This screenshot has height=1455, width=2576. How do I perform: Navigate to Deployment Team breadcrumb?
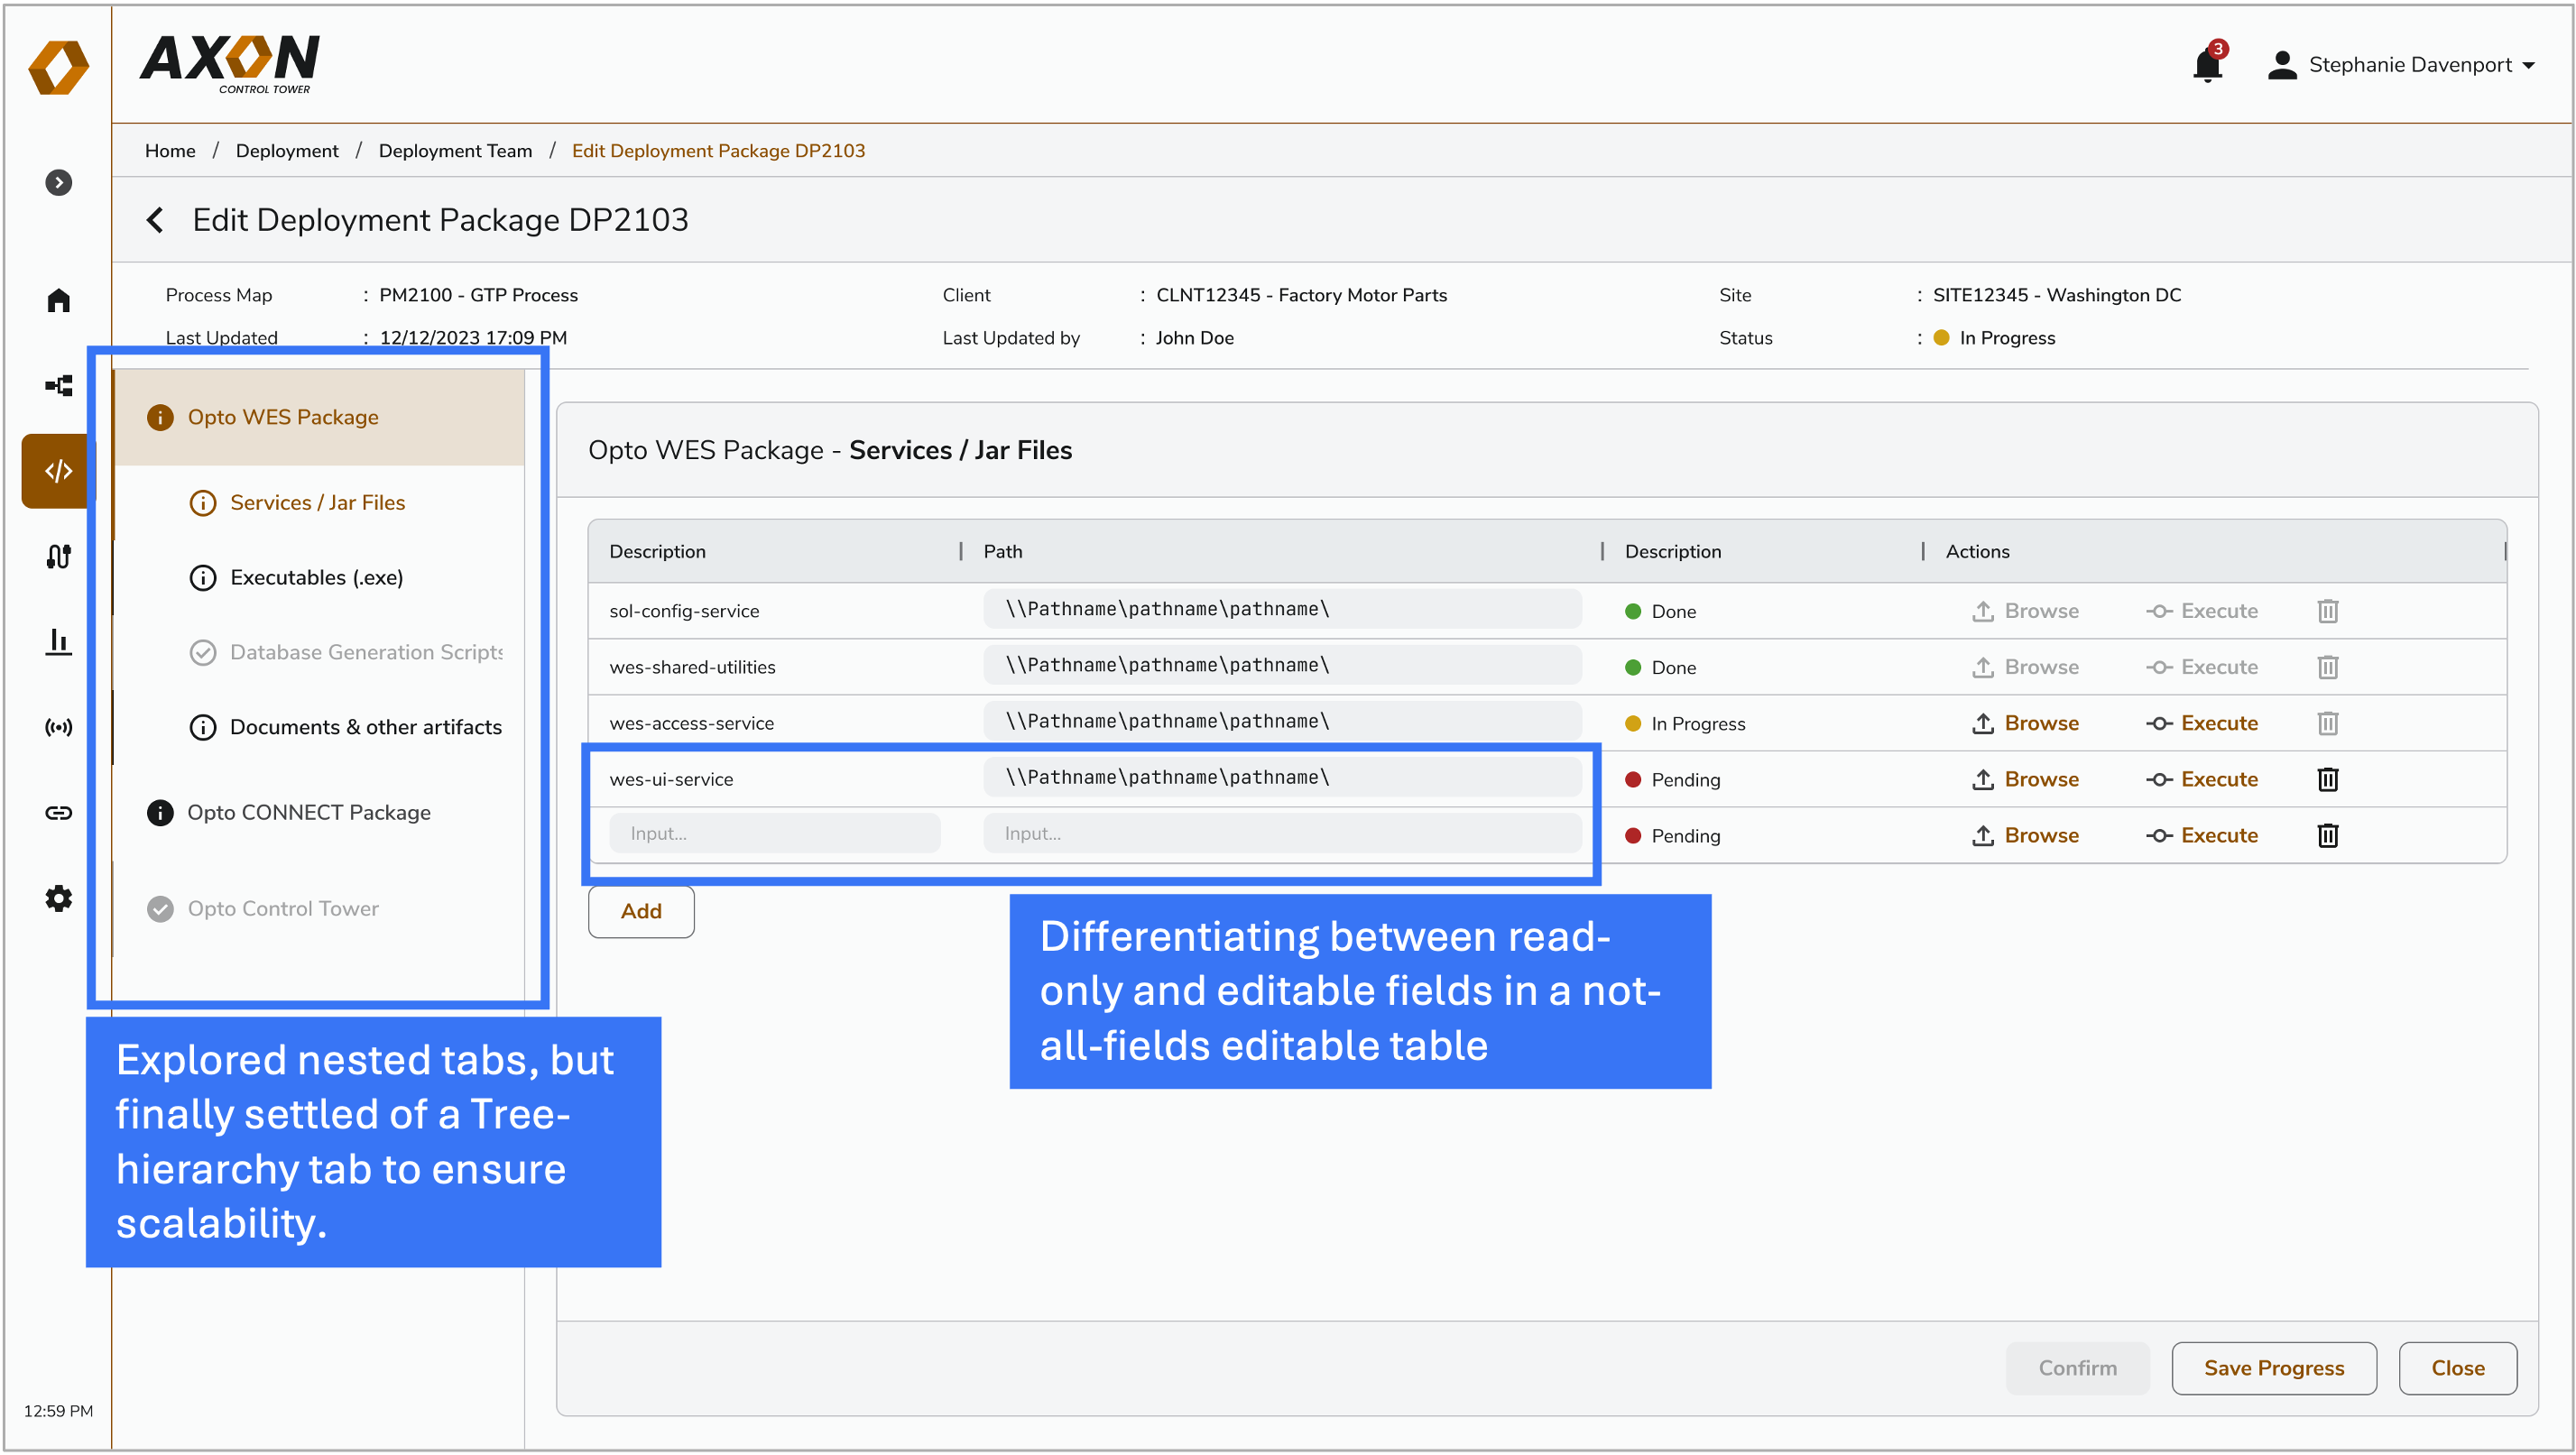pyautogui.click(x=455, y=151)
